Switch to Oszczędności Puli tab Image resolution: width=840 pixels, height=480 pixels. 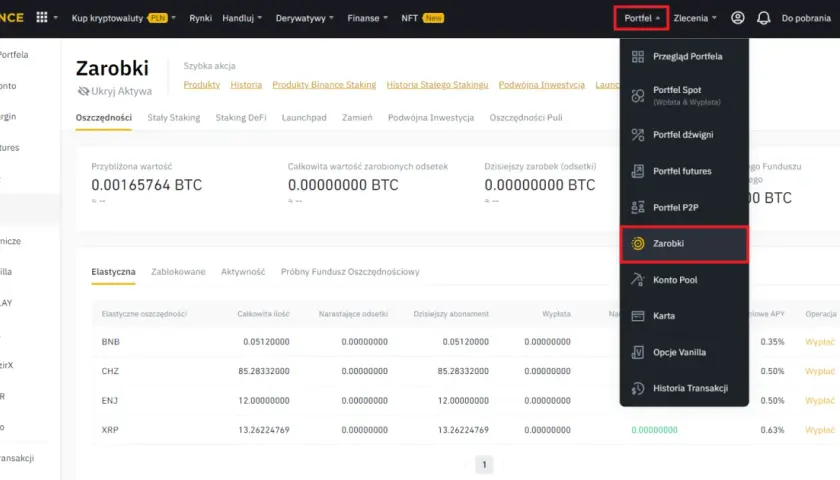point(526,118)
